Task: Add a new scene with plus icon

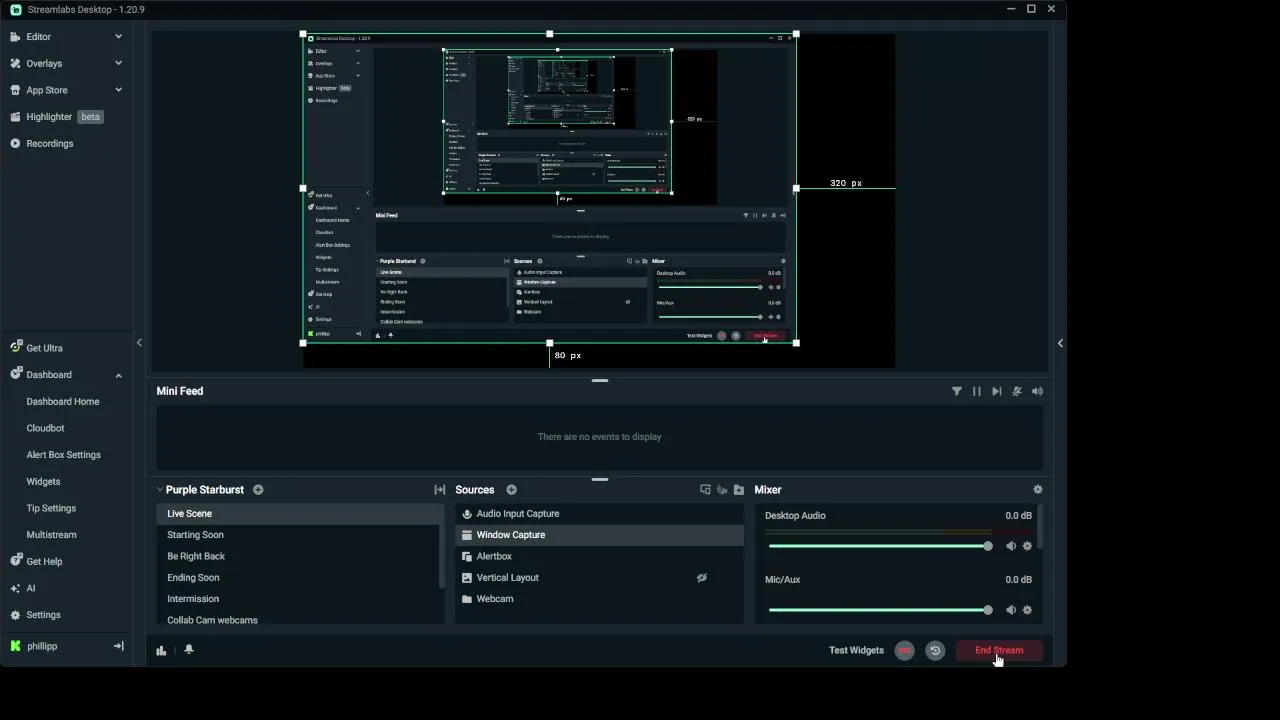Action: pyautogui.click(x=258, y=490)
